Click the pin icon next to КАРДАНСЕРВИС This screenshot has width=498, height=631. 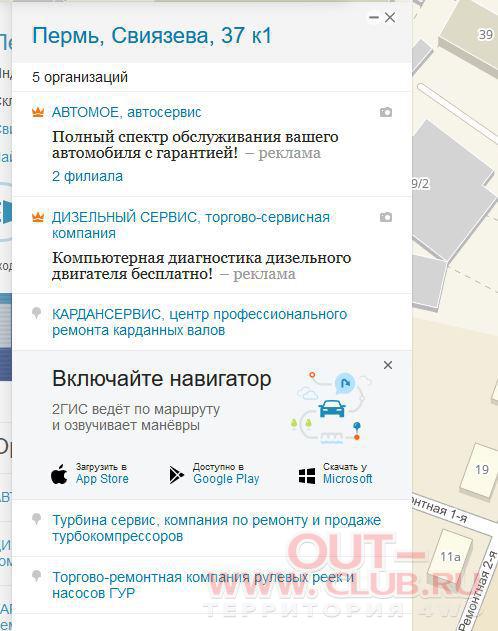(x=37, y=313)
